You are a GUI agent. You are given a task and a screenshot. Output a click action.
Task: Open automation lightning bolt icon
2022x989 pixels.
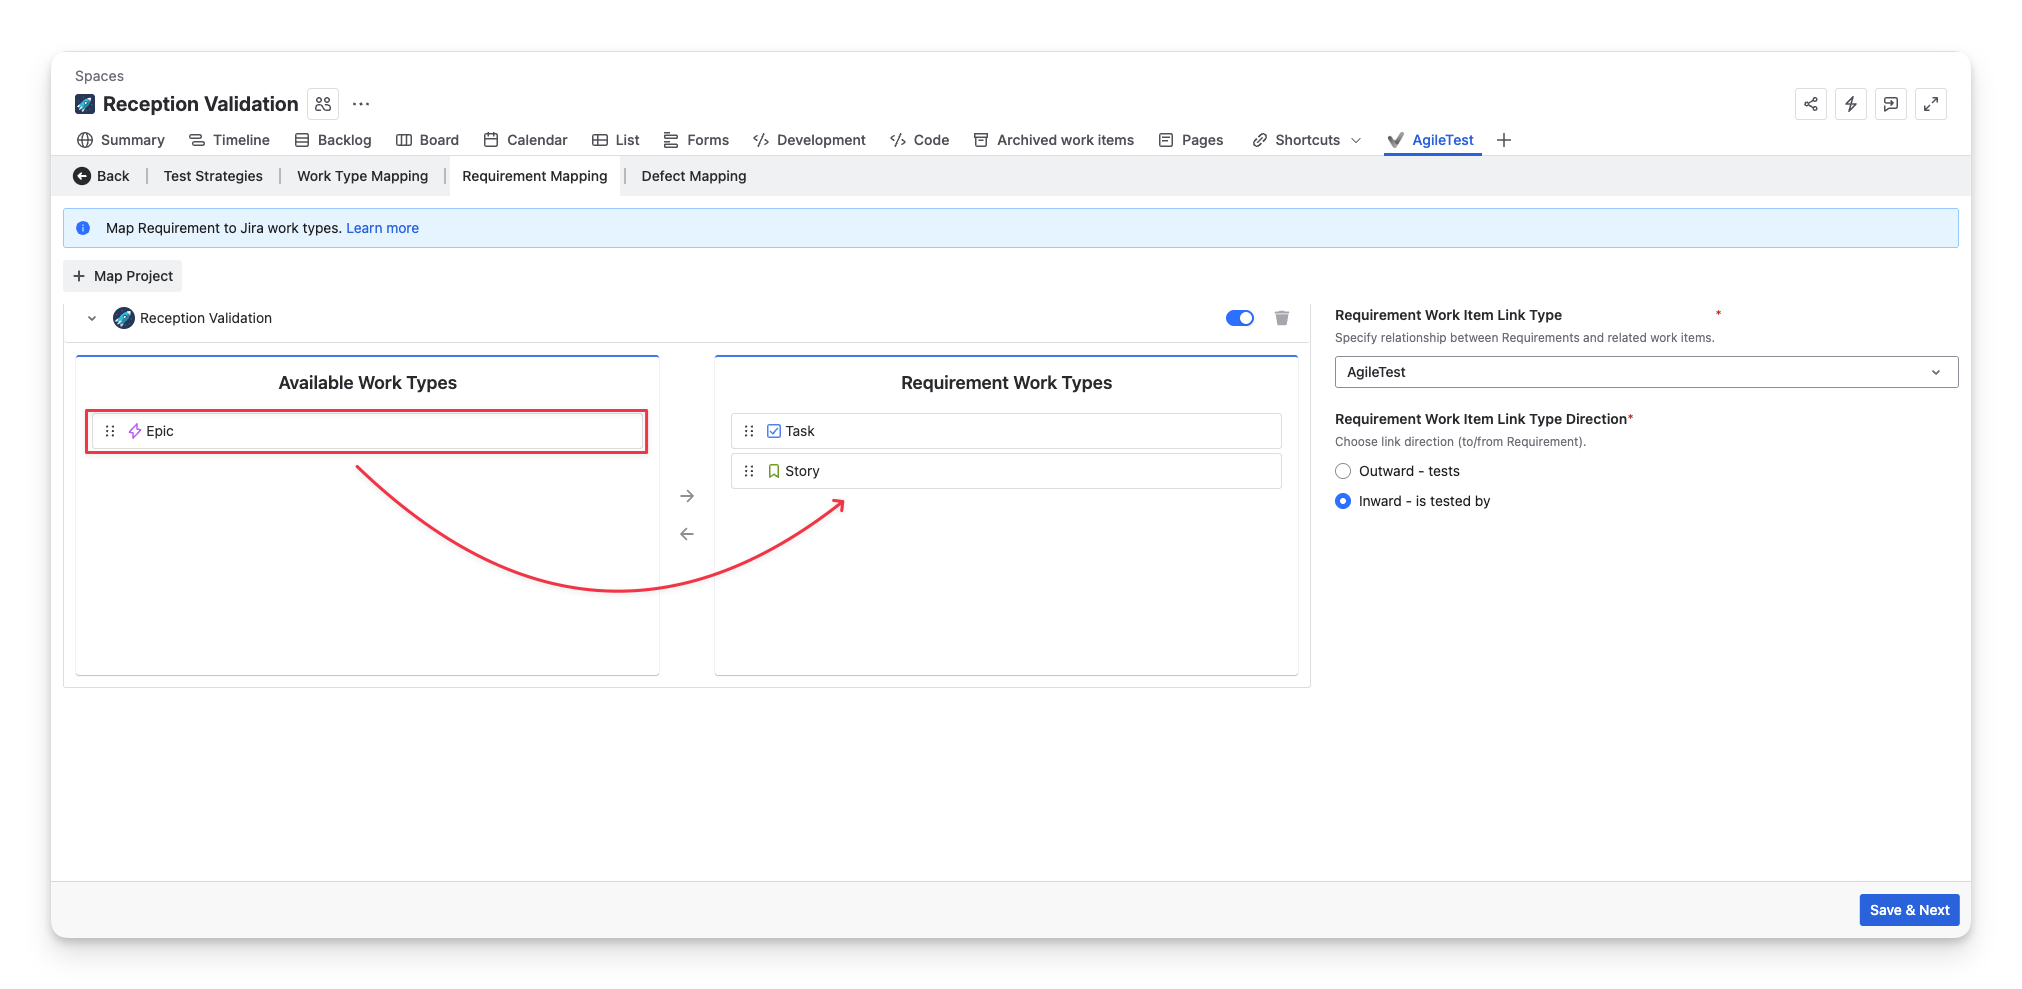tap(1850, 104)
